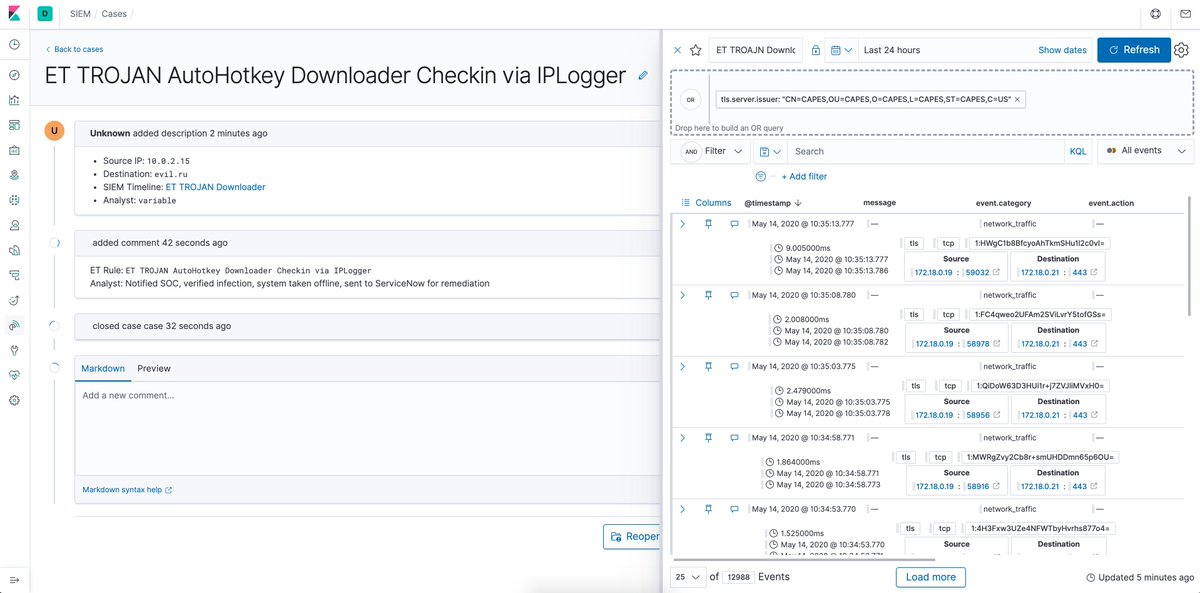Click the SIEM breadcrumb link
Viewport: 1200px width, 593px height.
pos(78,14)
